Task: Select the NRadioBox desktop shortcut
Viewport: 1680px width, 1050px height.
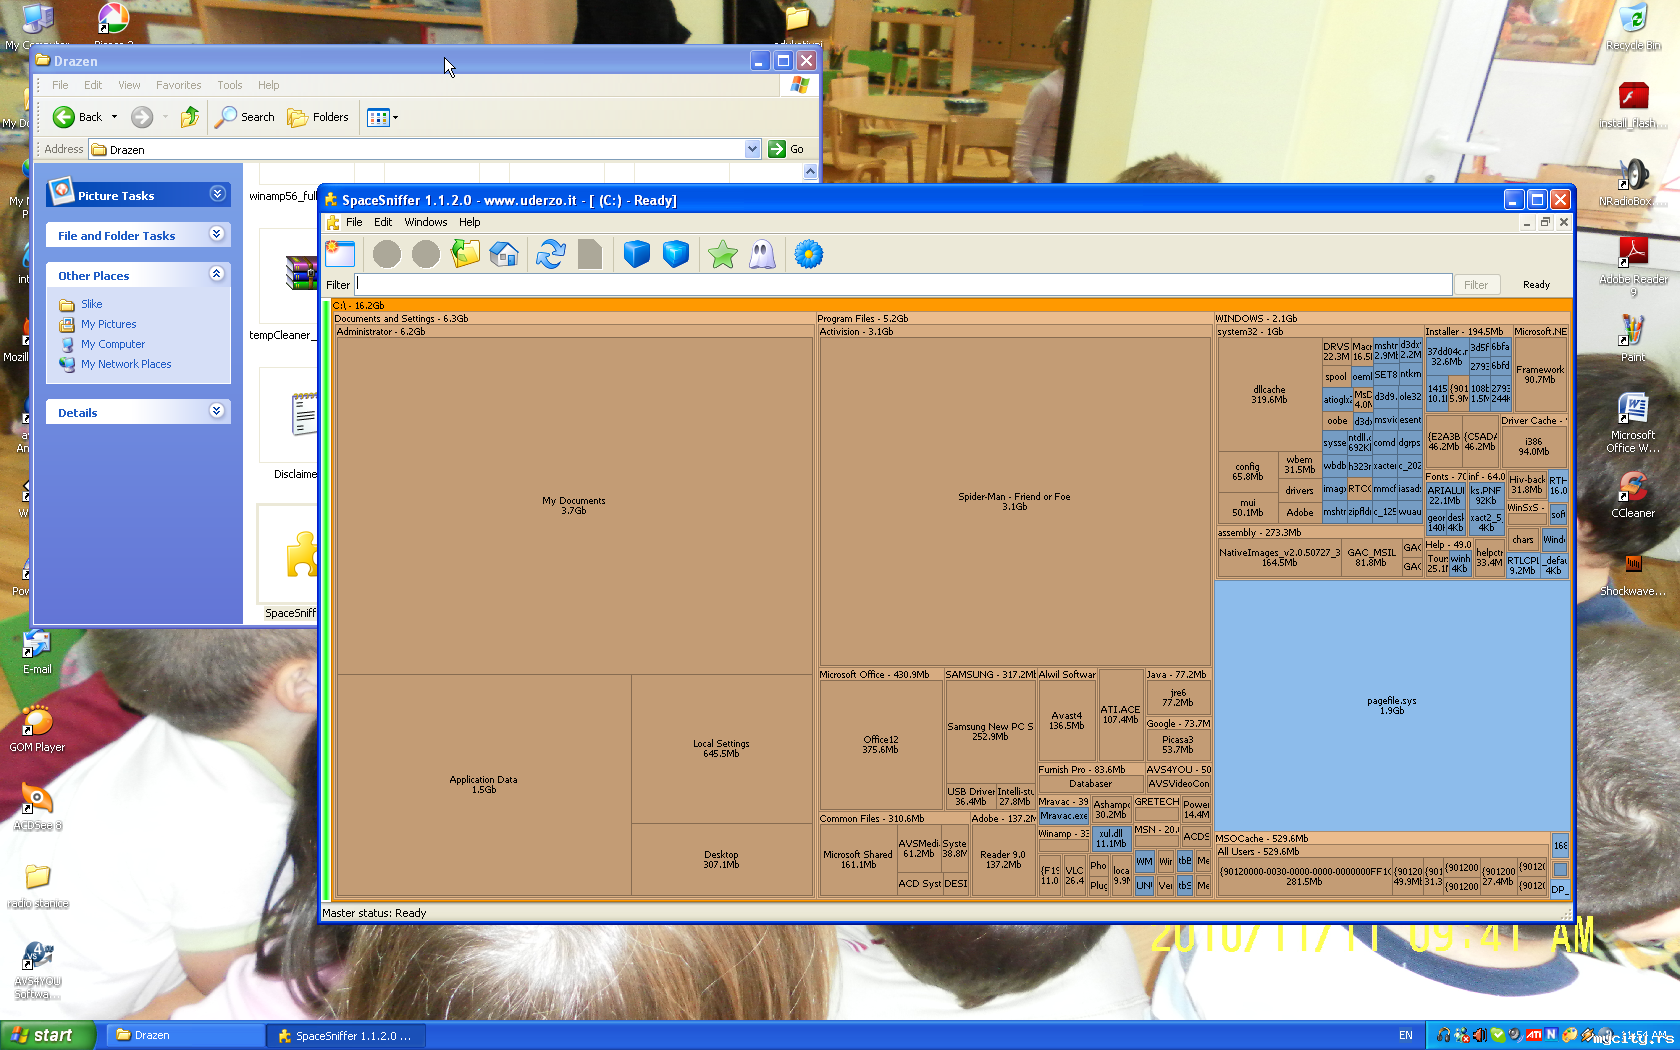Action: pyautogui.click(x=1633, y=183)
